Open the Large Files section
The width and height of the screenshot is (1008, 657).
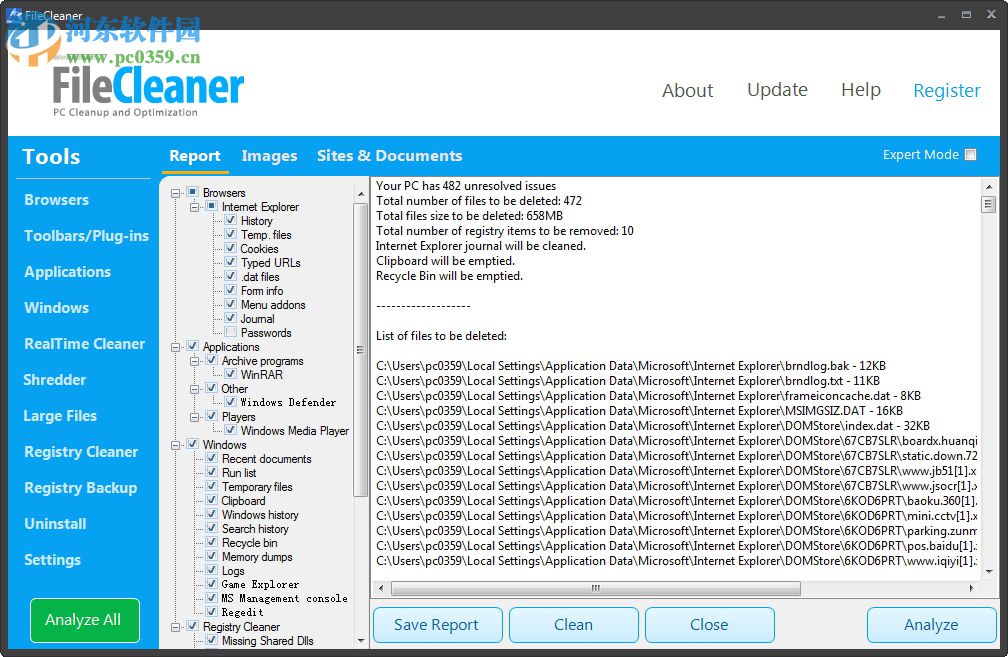62,416
